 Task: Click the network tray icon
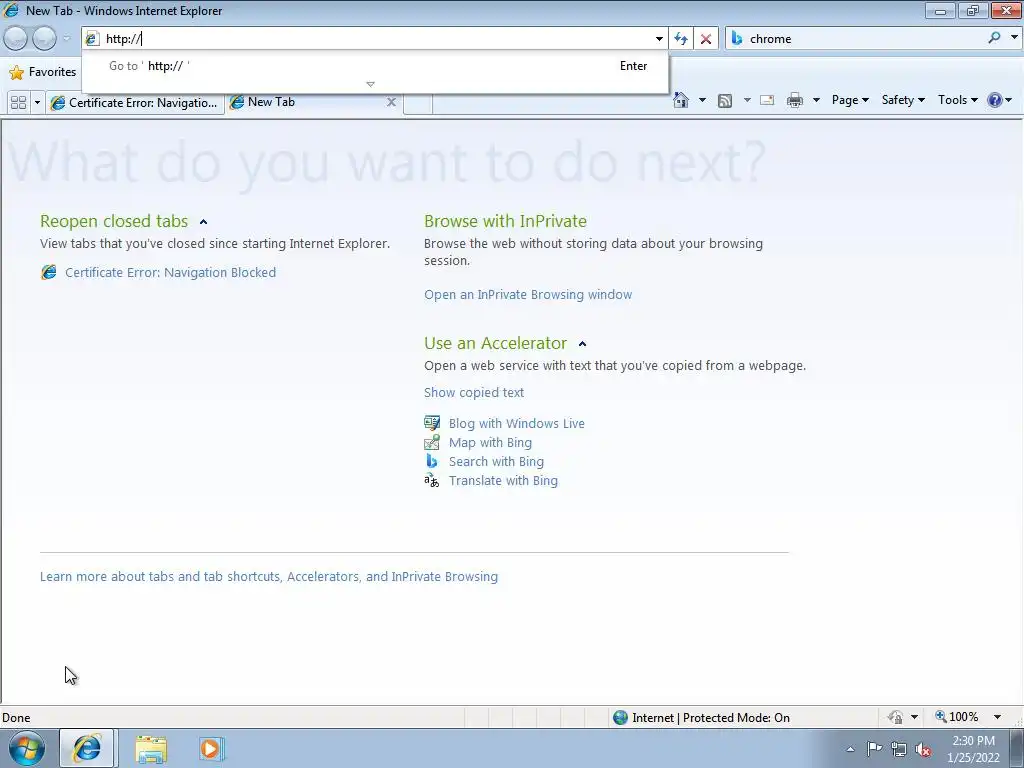coord(899,749)
